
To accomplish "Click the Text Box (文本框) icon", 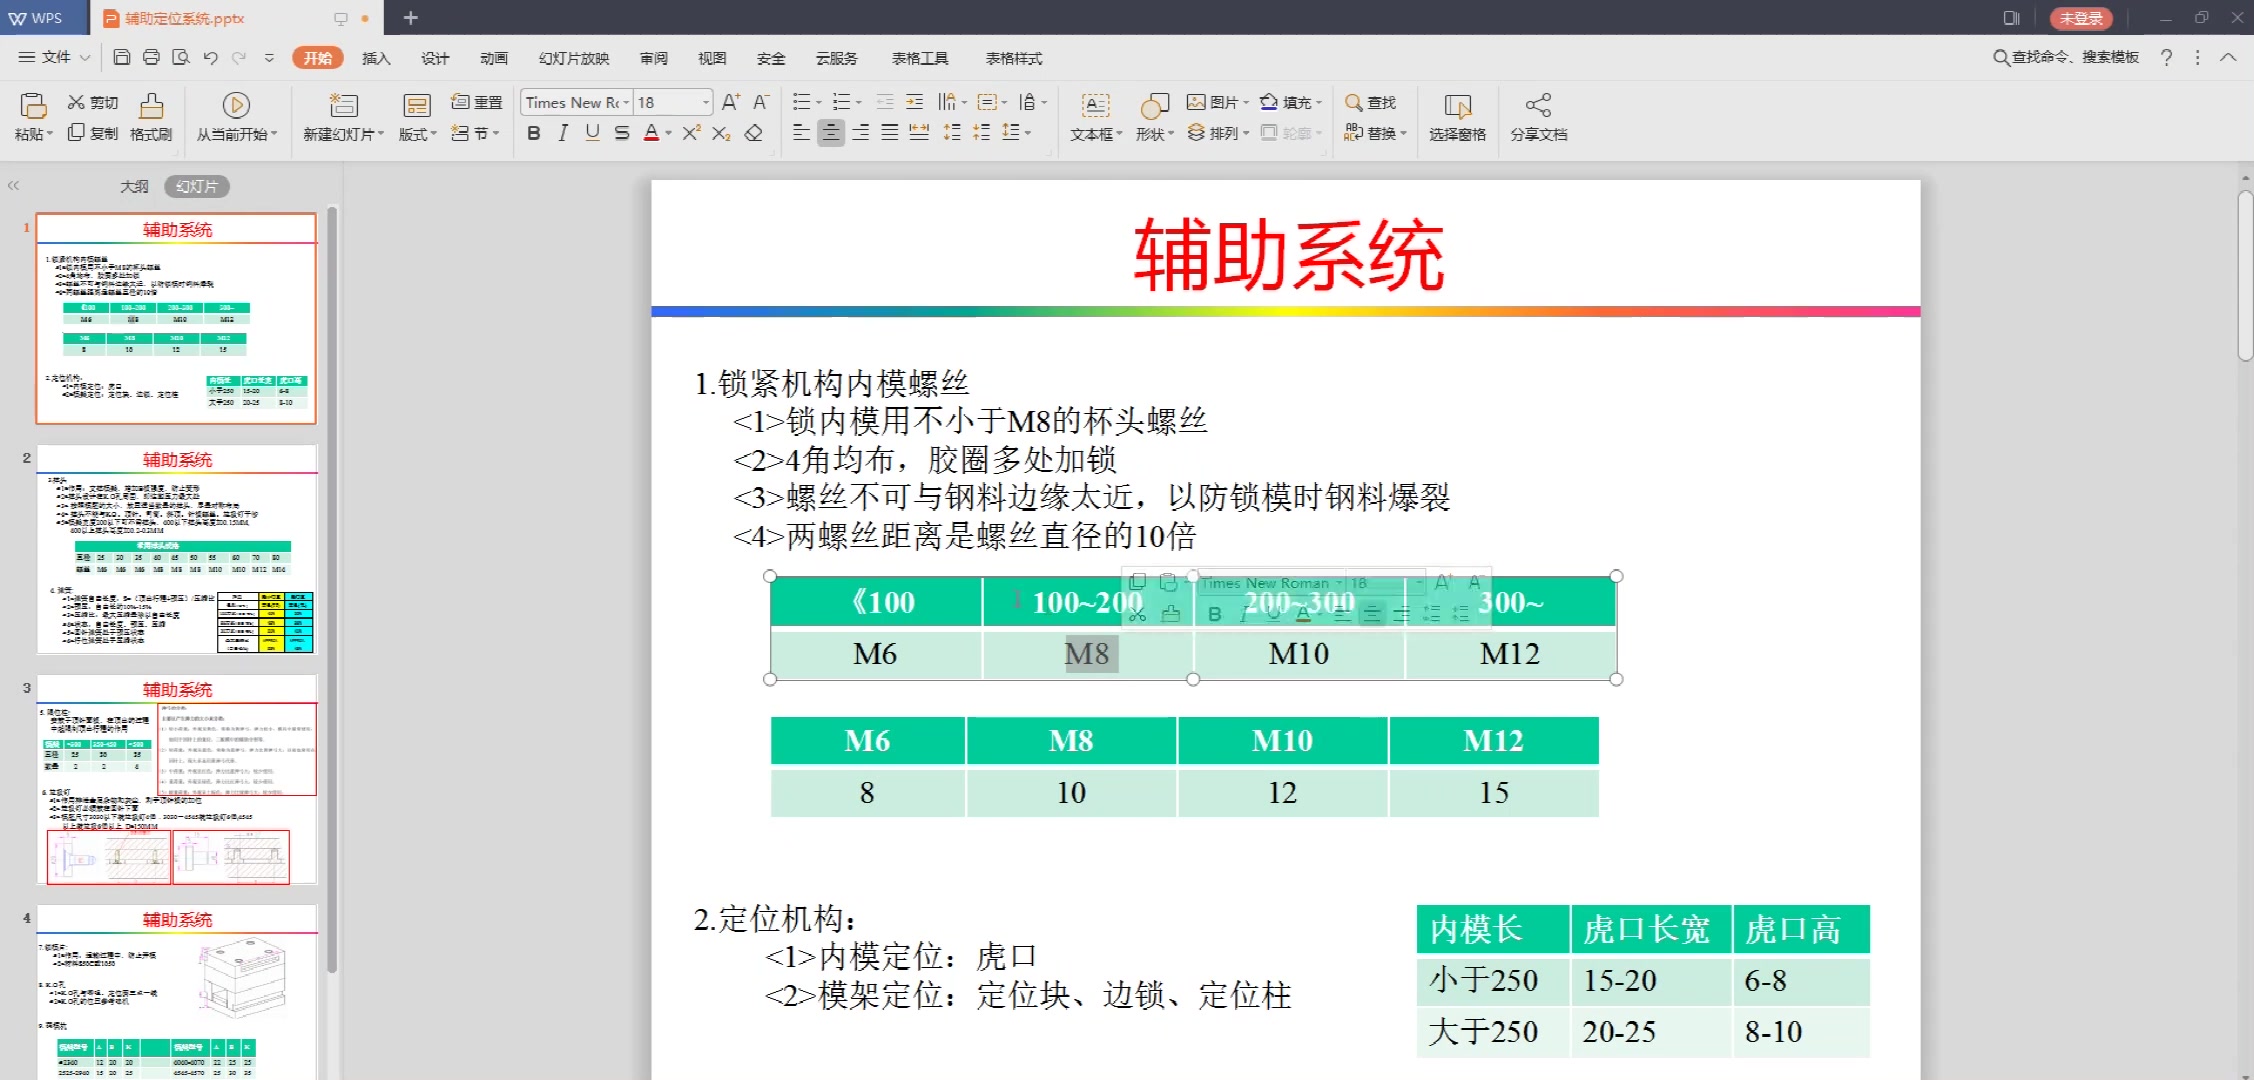I will coord(1096,105).
